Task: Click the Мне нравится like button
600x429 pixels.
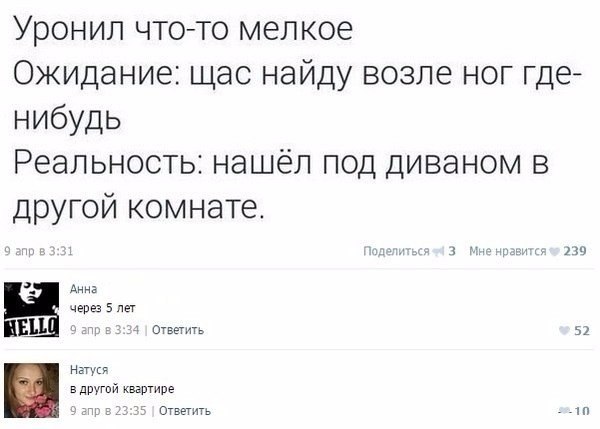Action: tap(508, 251)
